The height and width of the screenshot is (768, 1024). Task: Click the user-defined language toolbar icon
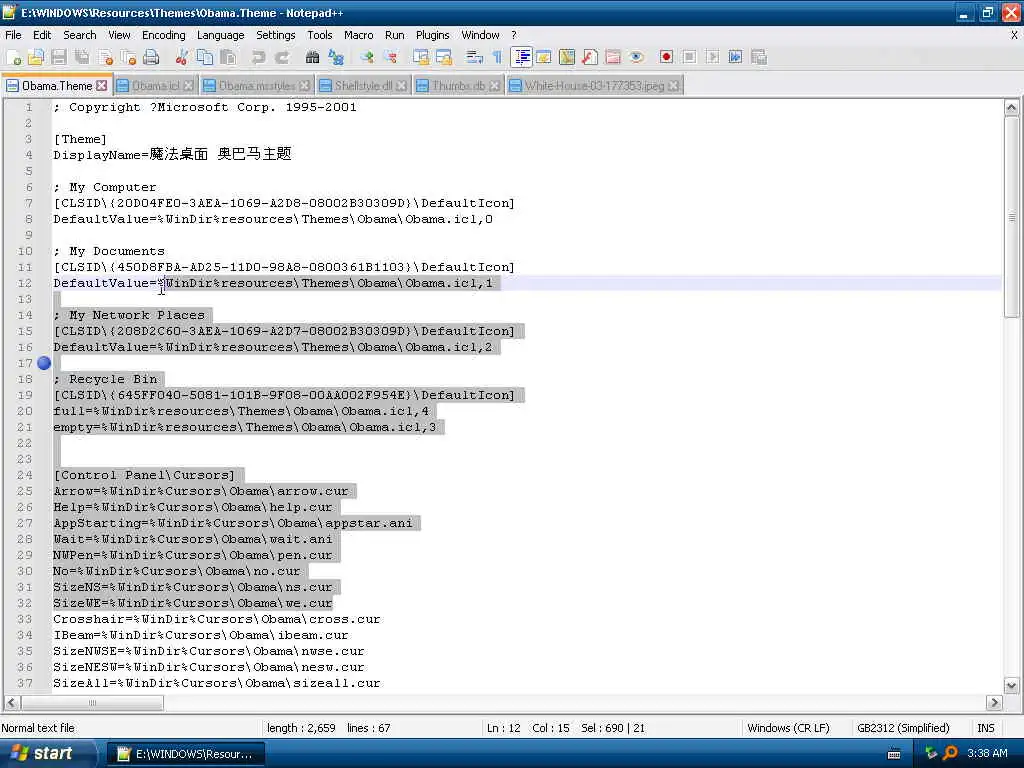pyautogui.click(x=543, y=57)
